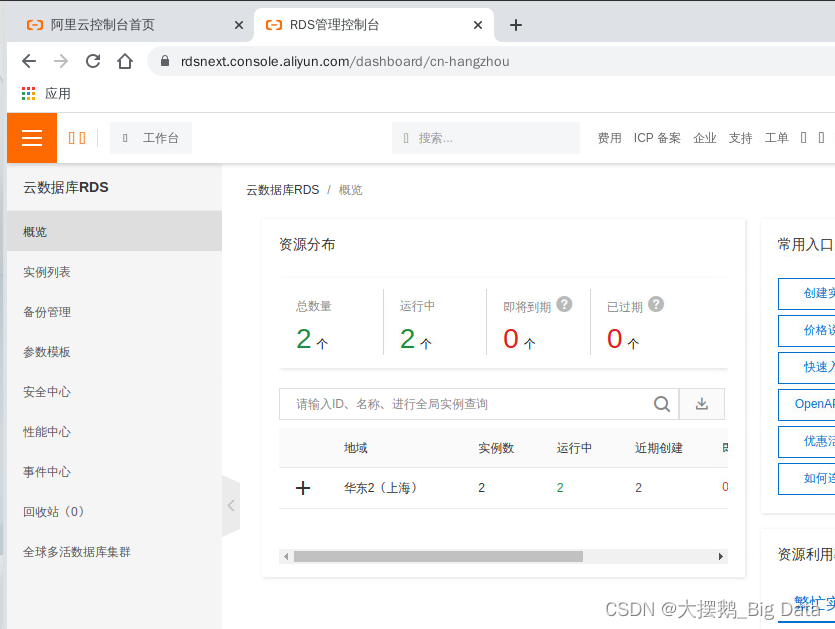Viewport: 835px width, 629px height.
Task: Click the browser forward arrow
Action: point(61,61)
